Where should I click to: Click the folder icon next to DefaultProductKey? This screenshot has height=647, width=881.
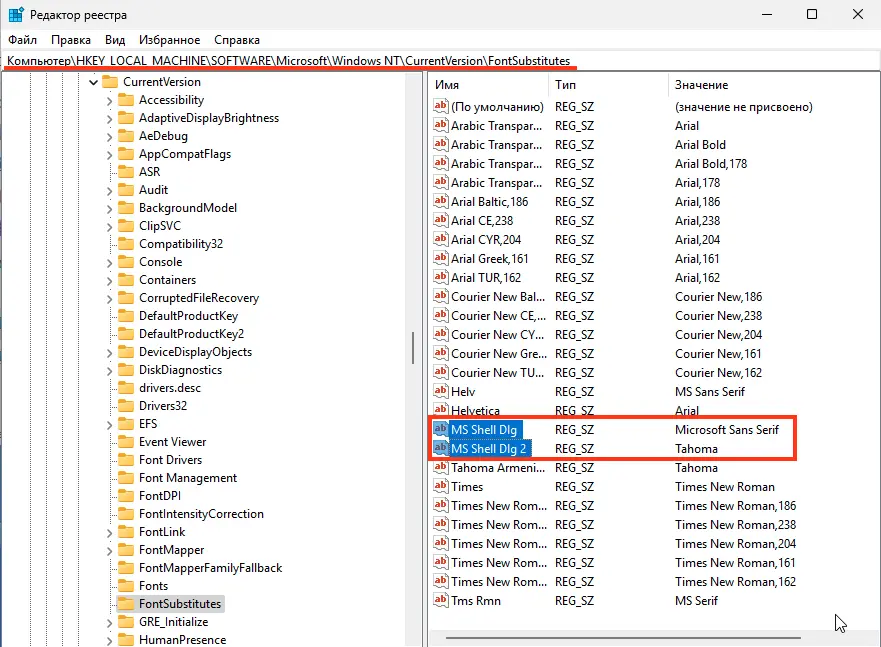tap(126, 316)
